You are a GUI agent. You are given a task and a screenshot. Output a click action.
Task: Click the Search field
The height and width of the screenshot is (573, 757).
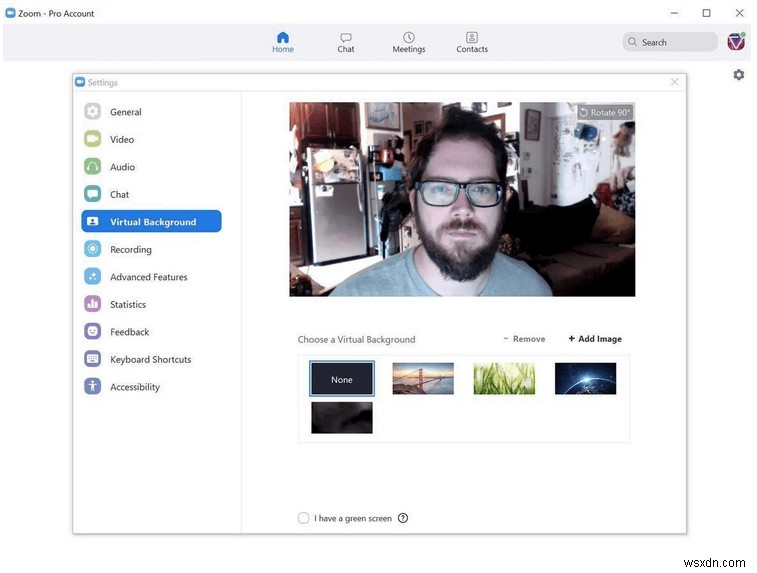click(x=670, y=42)
